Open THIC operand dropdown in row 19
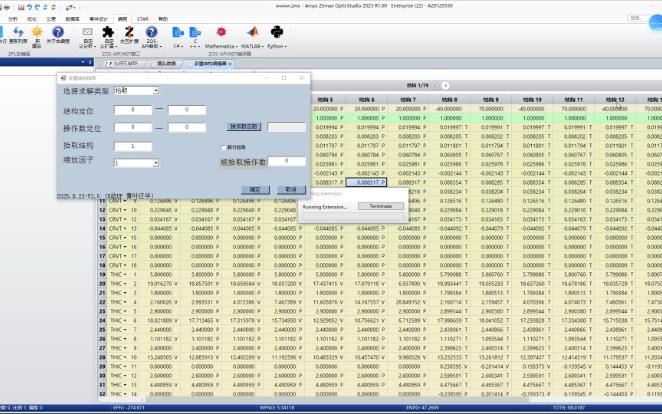 tap(125, 275)
